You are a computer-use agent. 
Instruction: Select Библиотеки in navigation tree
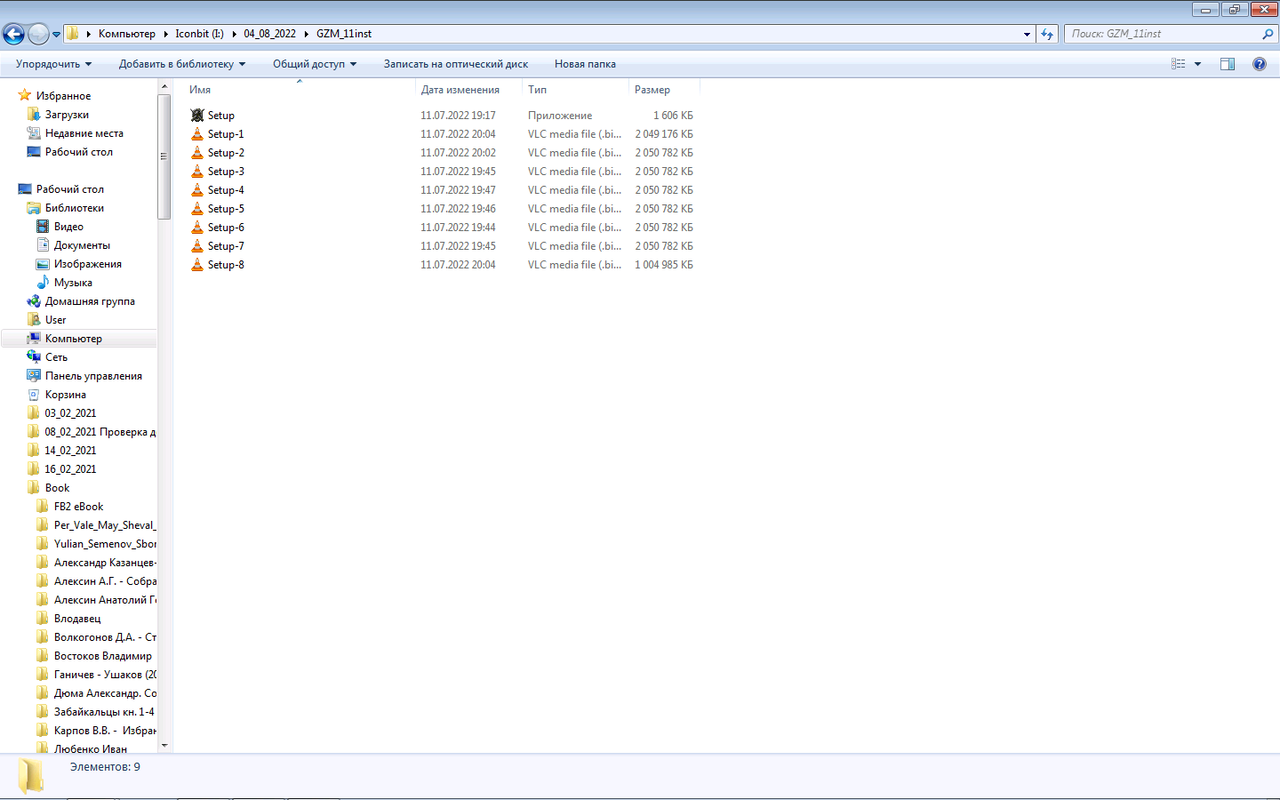pos(74,208)
